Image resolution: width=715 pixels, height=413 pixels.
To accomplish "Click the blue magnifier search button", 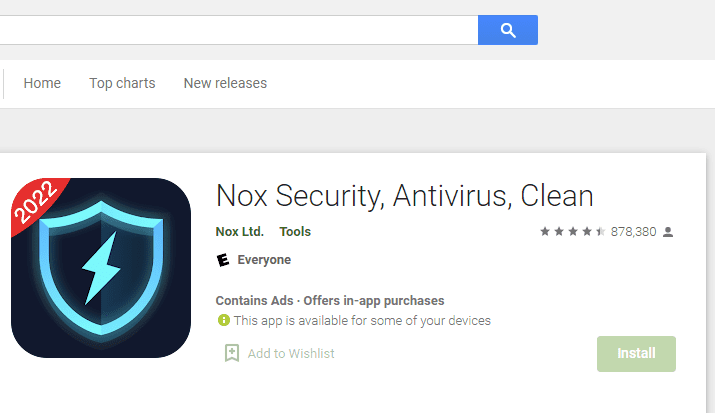I will click(x=508, y=30).
